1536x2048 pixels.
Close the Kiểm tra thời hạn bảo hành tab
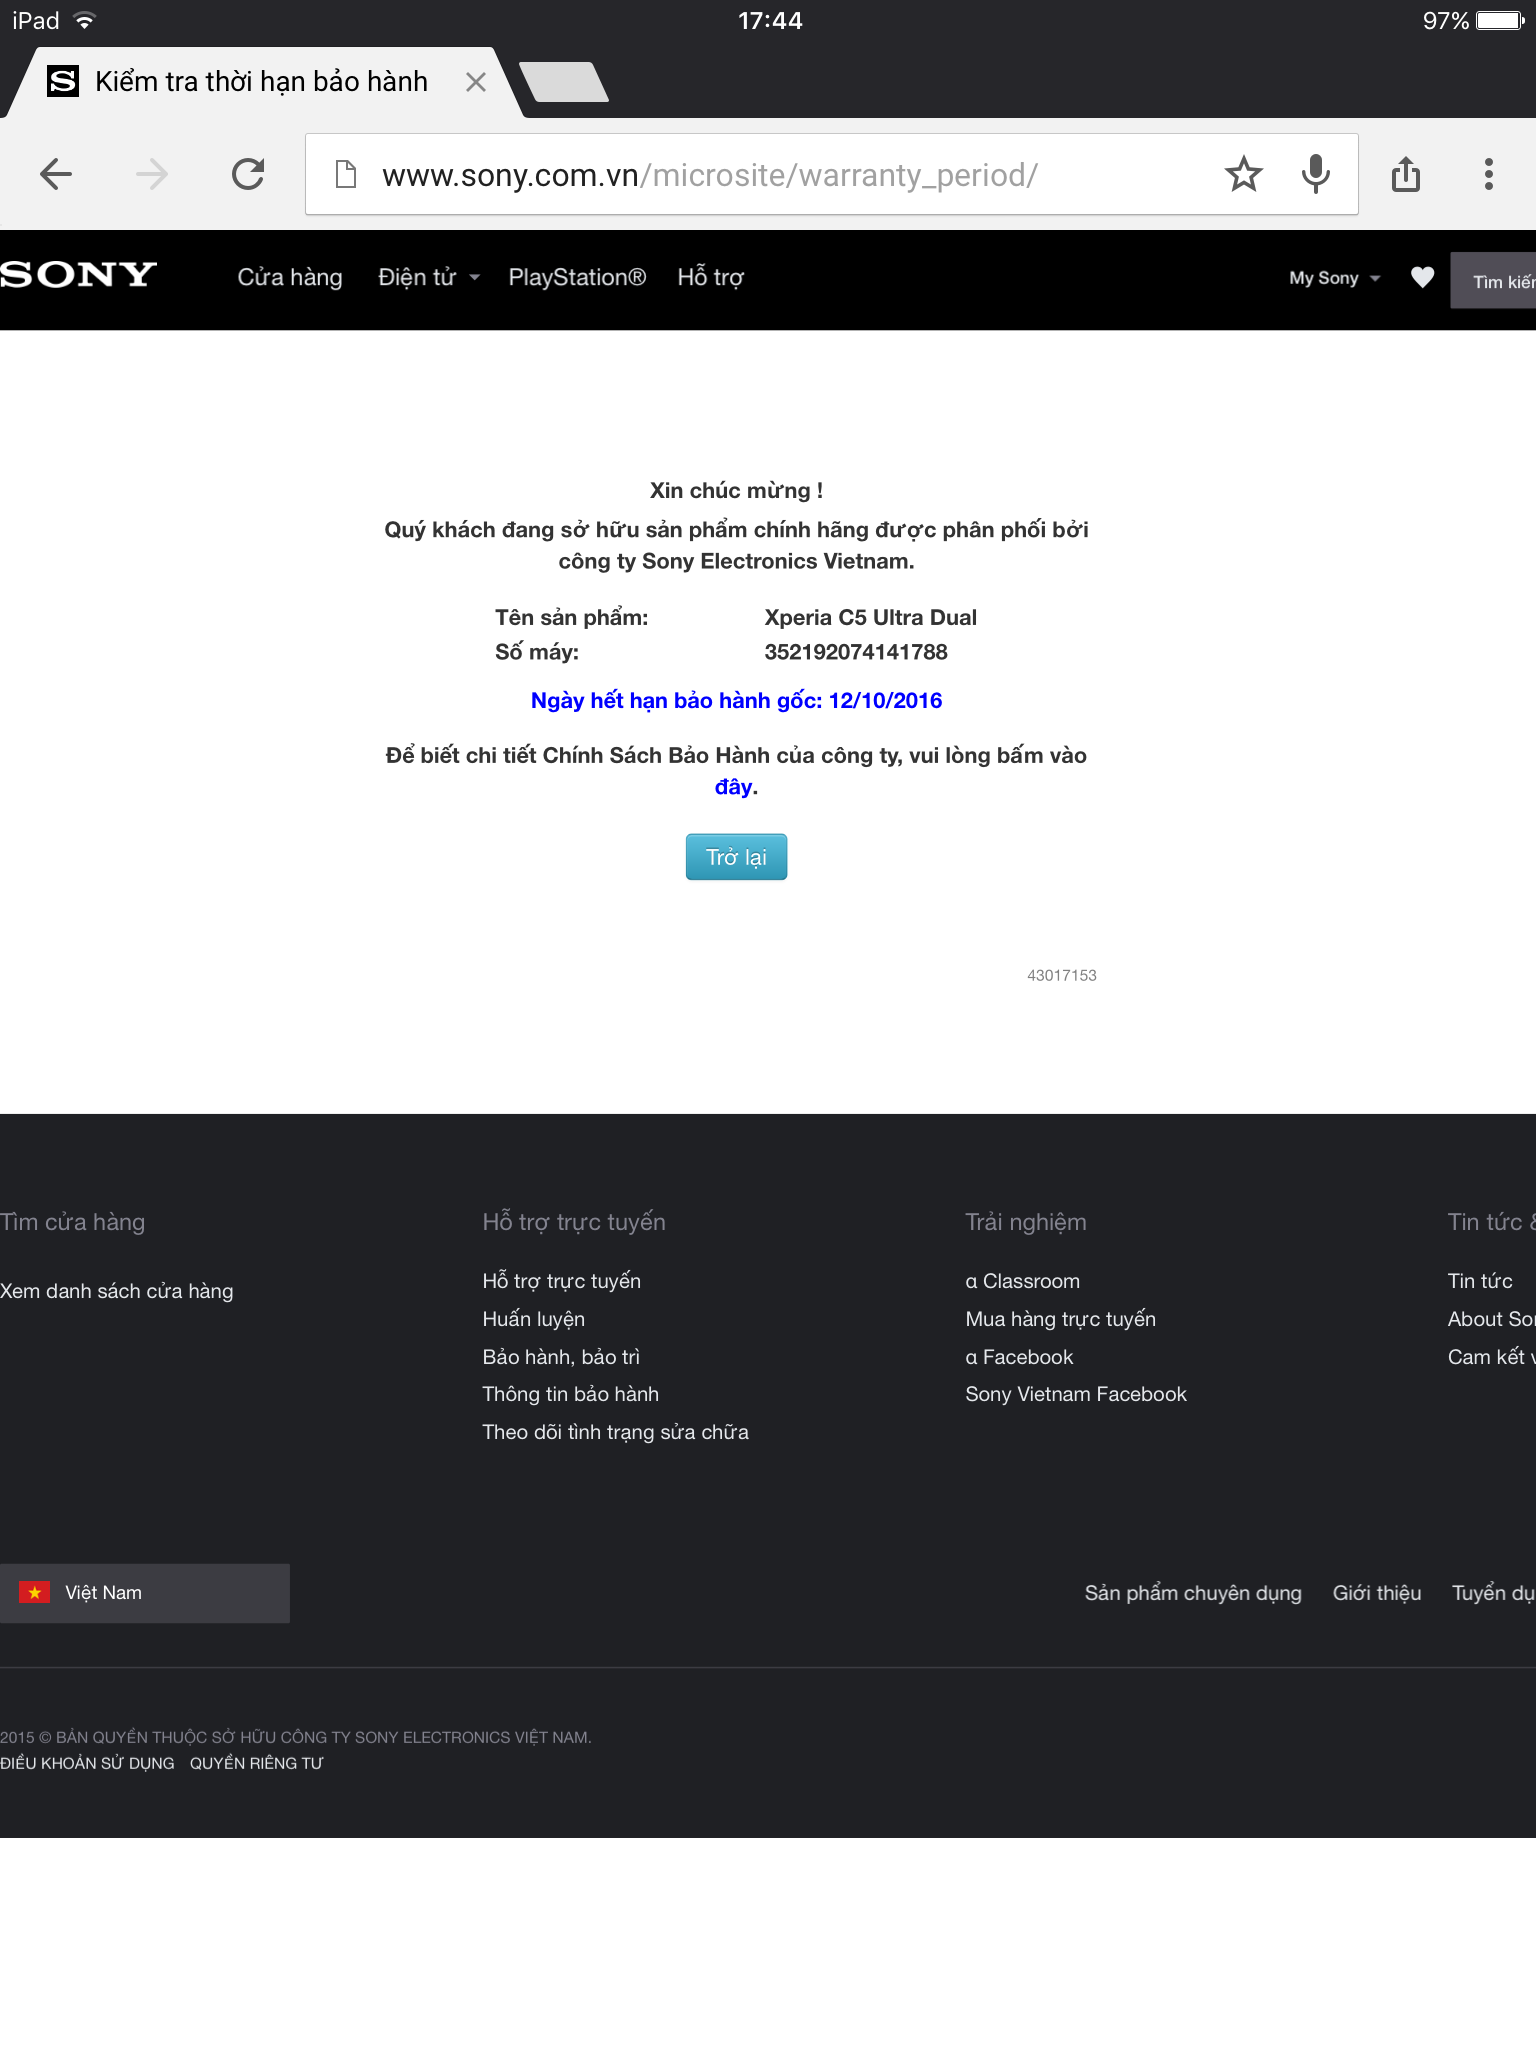pos(476,82)
